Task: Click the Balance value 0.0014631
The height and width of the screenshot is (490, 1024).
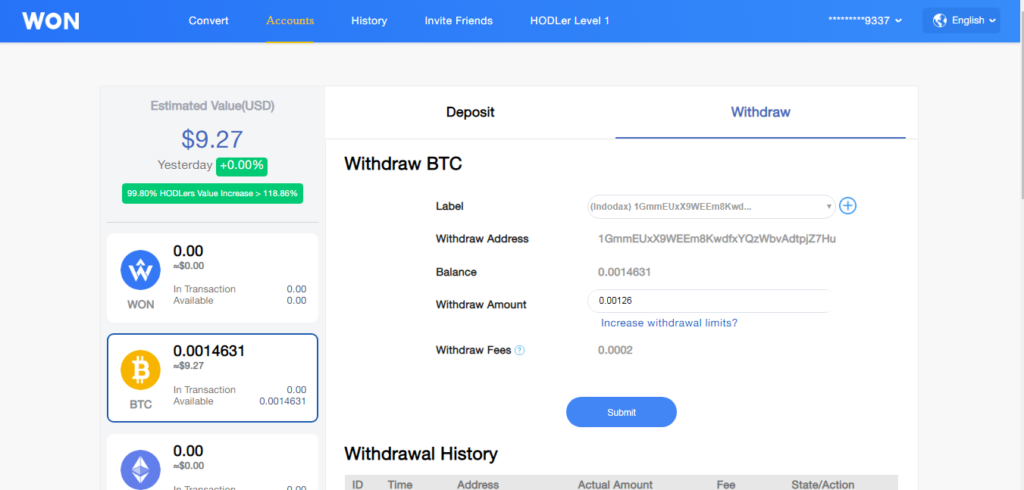Action: pos(624,272)
